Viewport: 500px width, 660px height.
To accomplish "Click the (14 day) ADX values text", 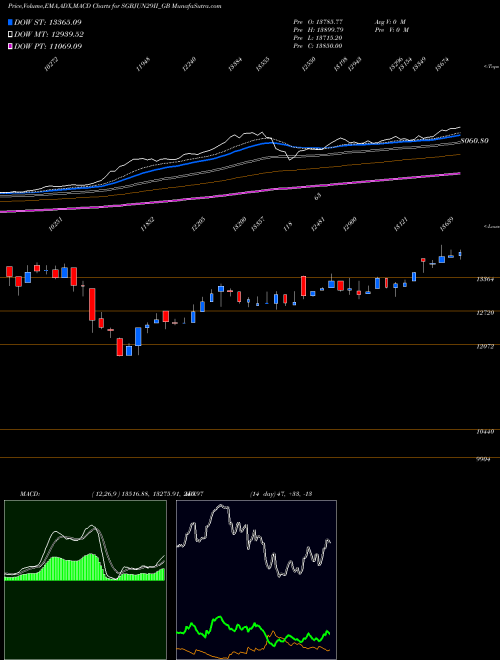I will point(281,494).
